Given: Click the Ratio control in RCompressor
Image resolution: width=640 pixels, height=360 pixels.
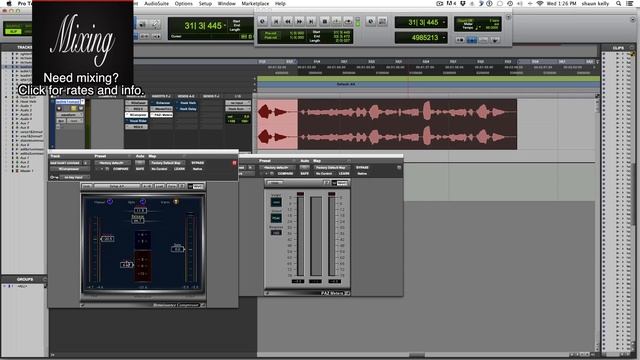Looking at the screenshot, I should (127, 264).
